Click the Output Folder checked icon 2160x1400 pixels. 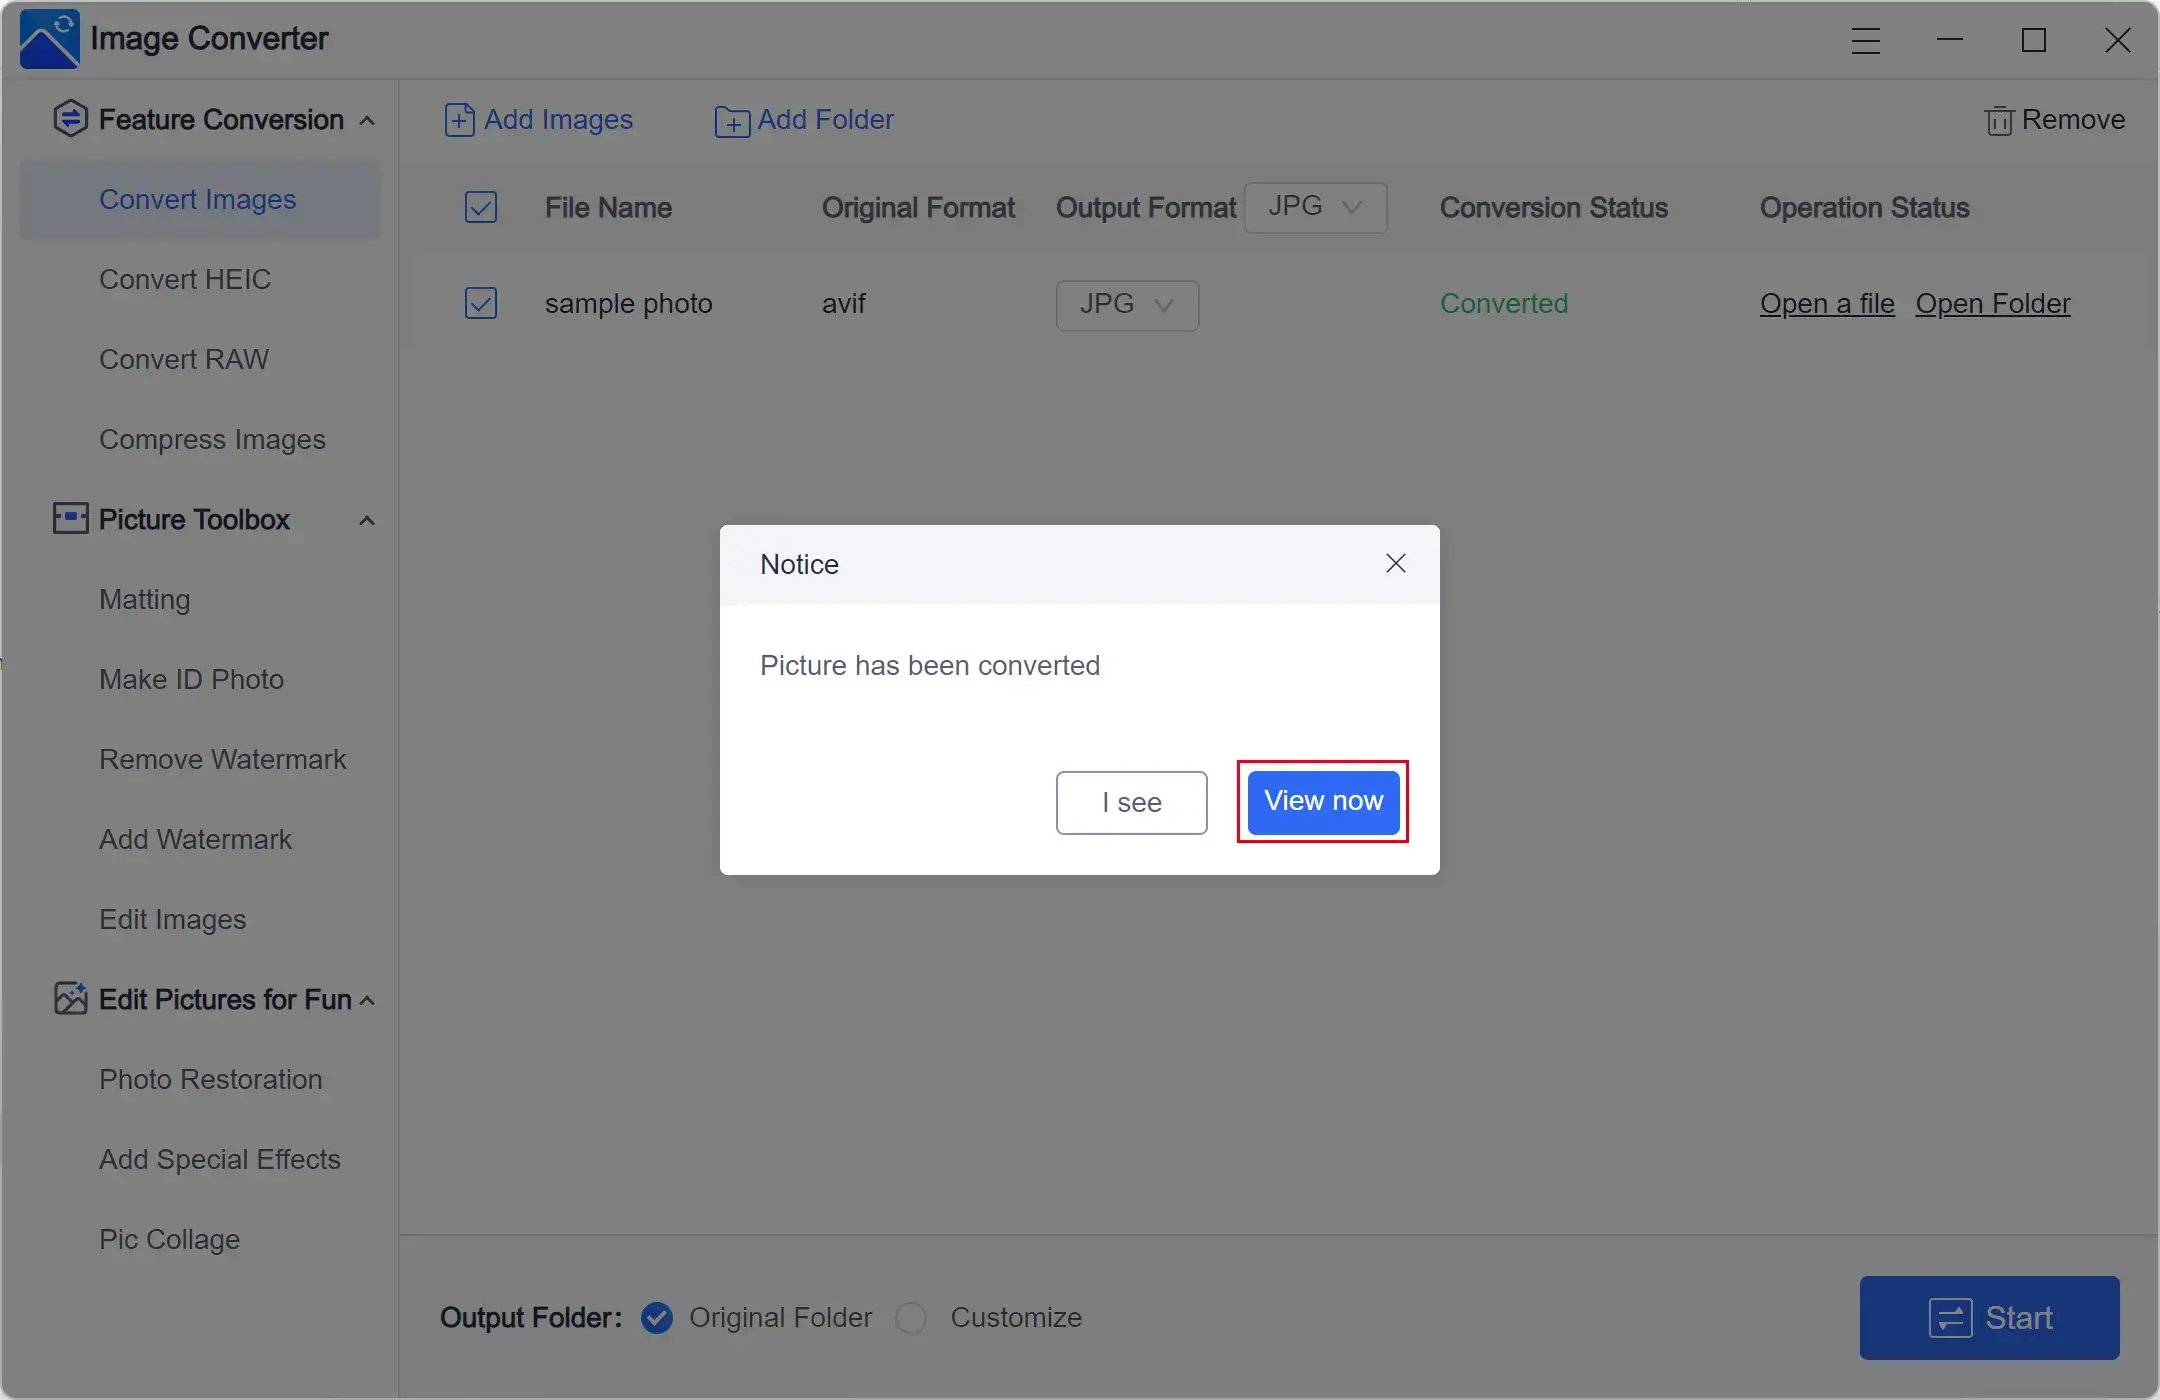(x=660, y=1318)
